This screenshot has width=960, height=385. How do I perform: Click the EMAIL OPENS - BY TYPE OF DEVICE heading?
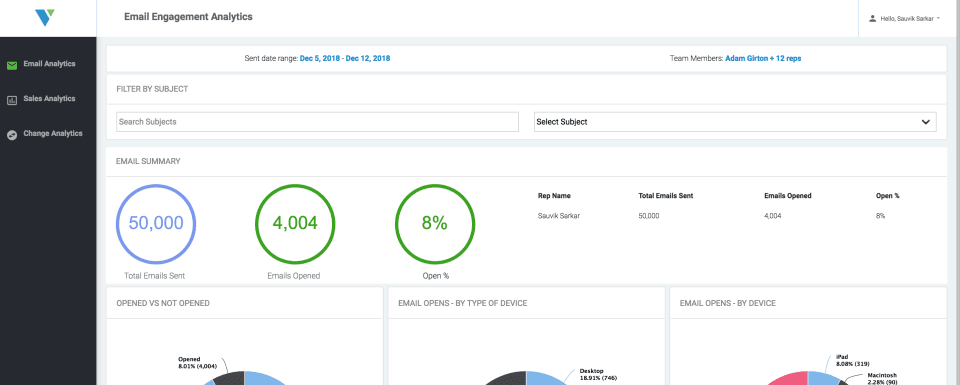[x=462, y=303]
